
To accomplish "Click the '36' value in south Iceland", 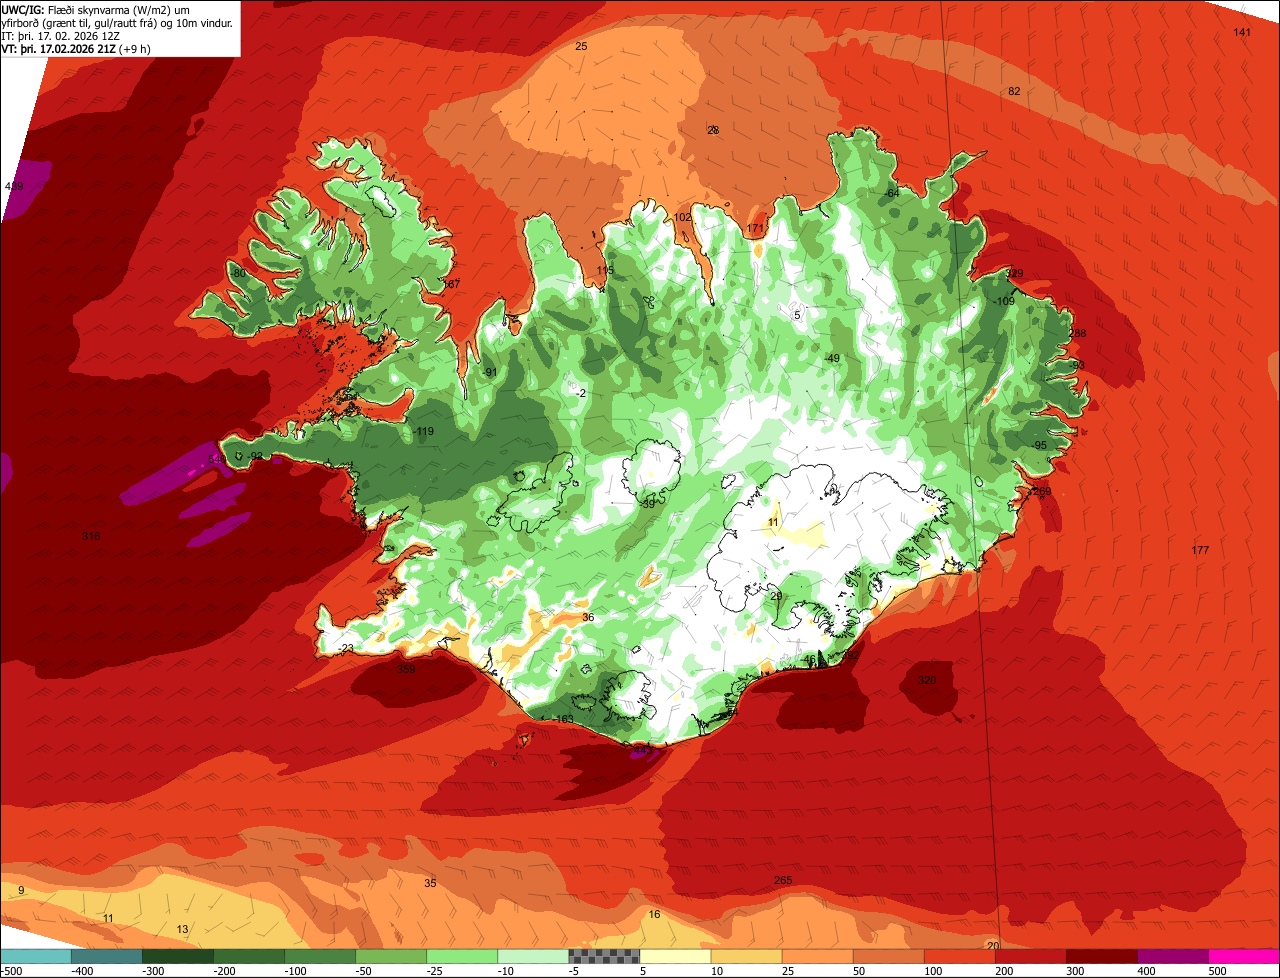I will (x=588, y=618).
